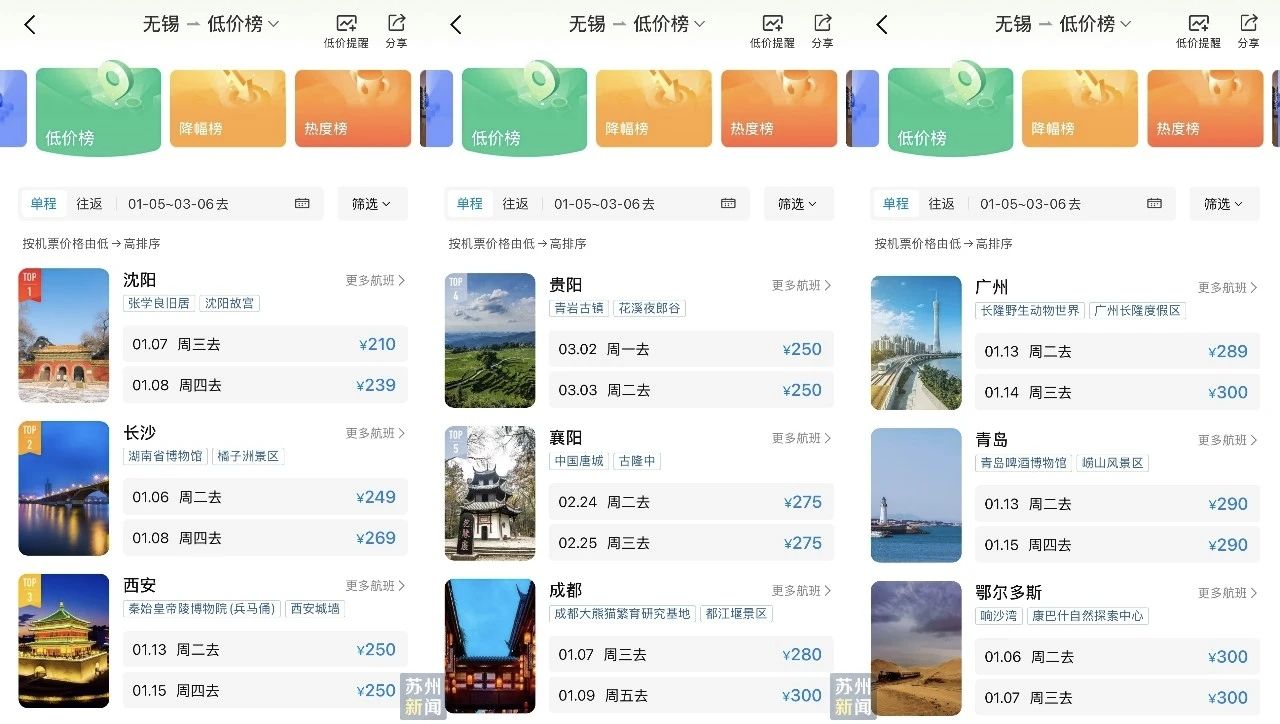Tap the calendar icon above the 广州 list

pos(1154,204)
